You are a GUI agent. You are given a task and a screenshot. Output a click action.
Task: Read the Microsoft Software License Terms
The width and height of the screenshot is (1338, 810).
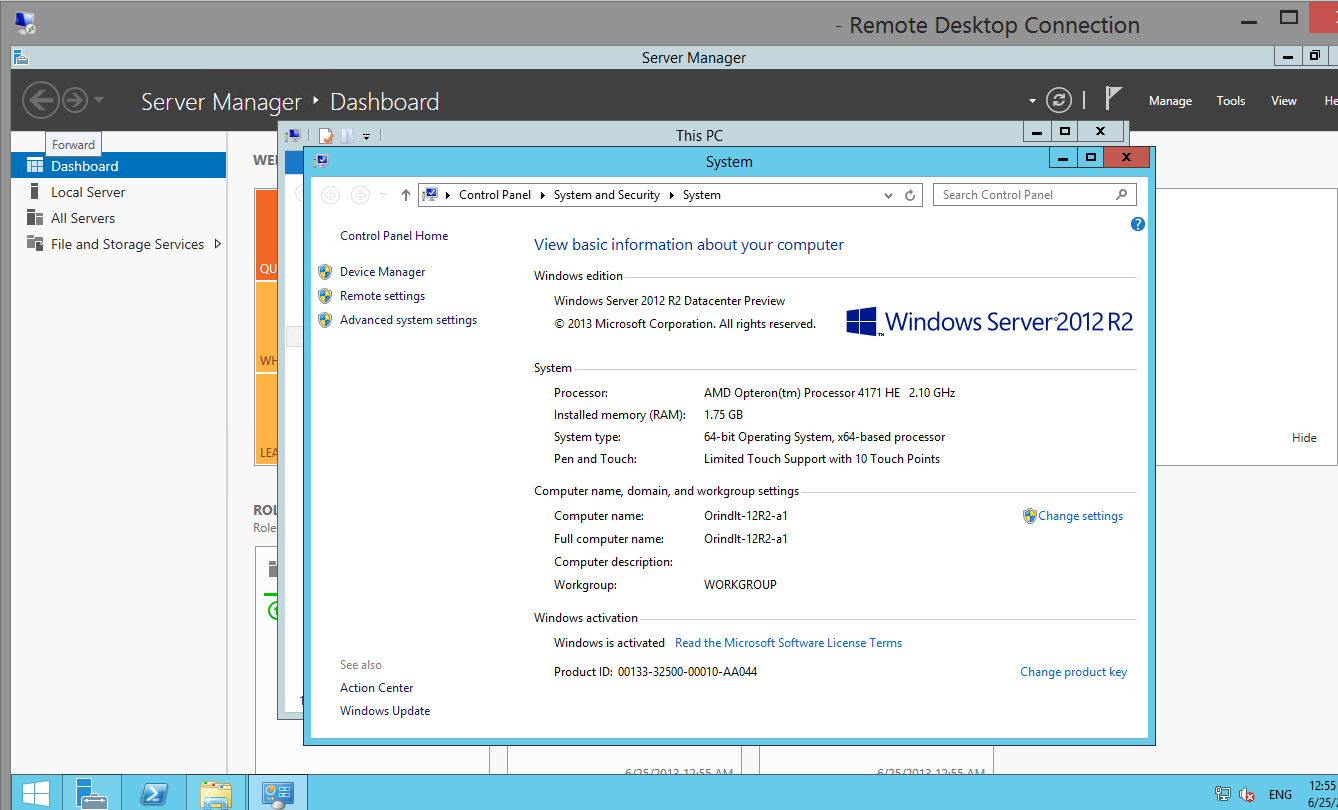point(788,643)
